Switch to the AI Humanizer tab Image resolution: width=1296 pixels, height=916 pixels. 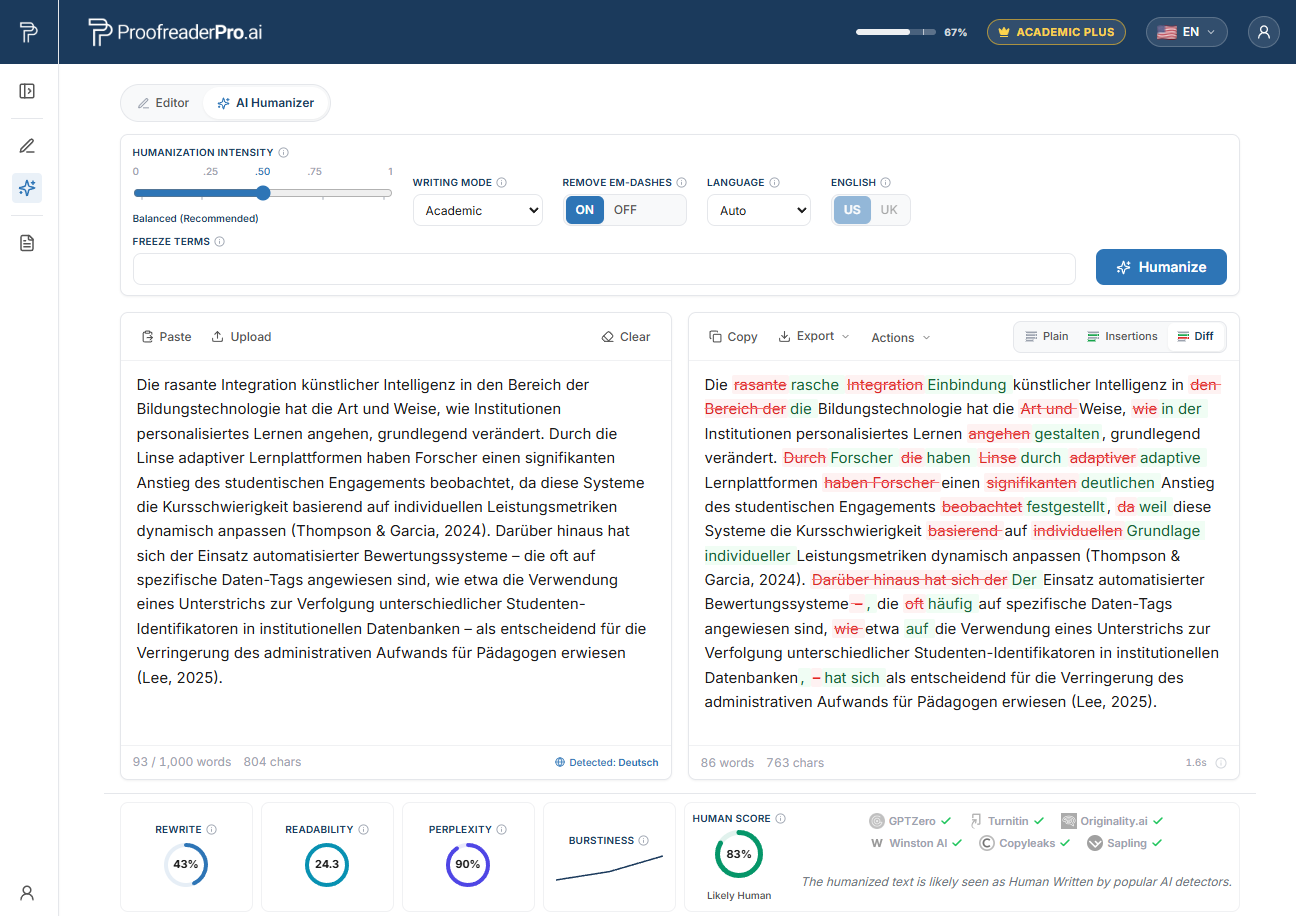click(265, 103)
